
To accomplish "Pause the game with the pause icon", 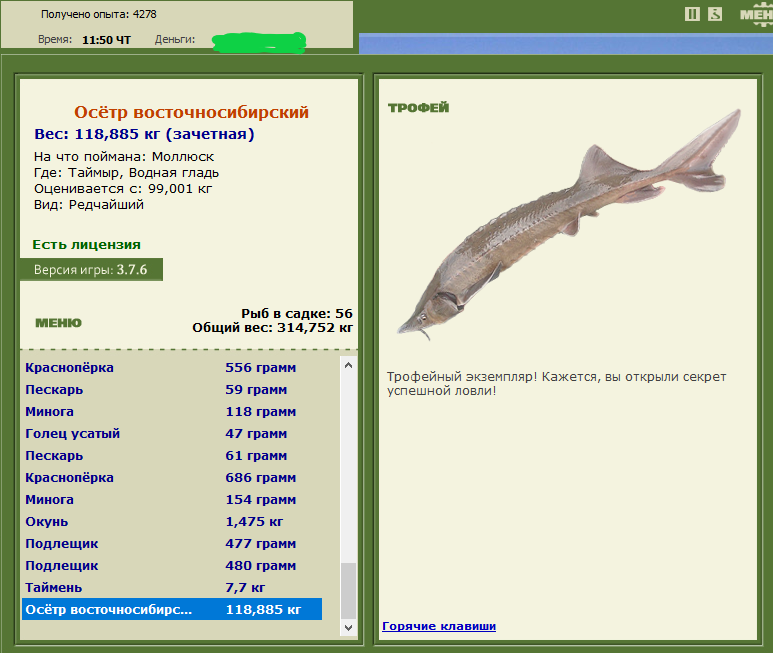I will click(x=692, y=14).
